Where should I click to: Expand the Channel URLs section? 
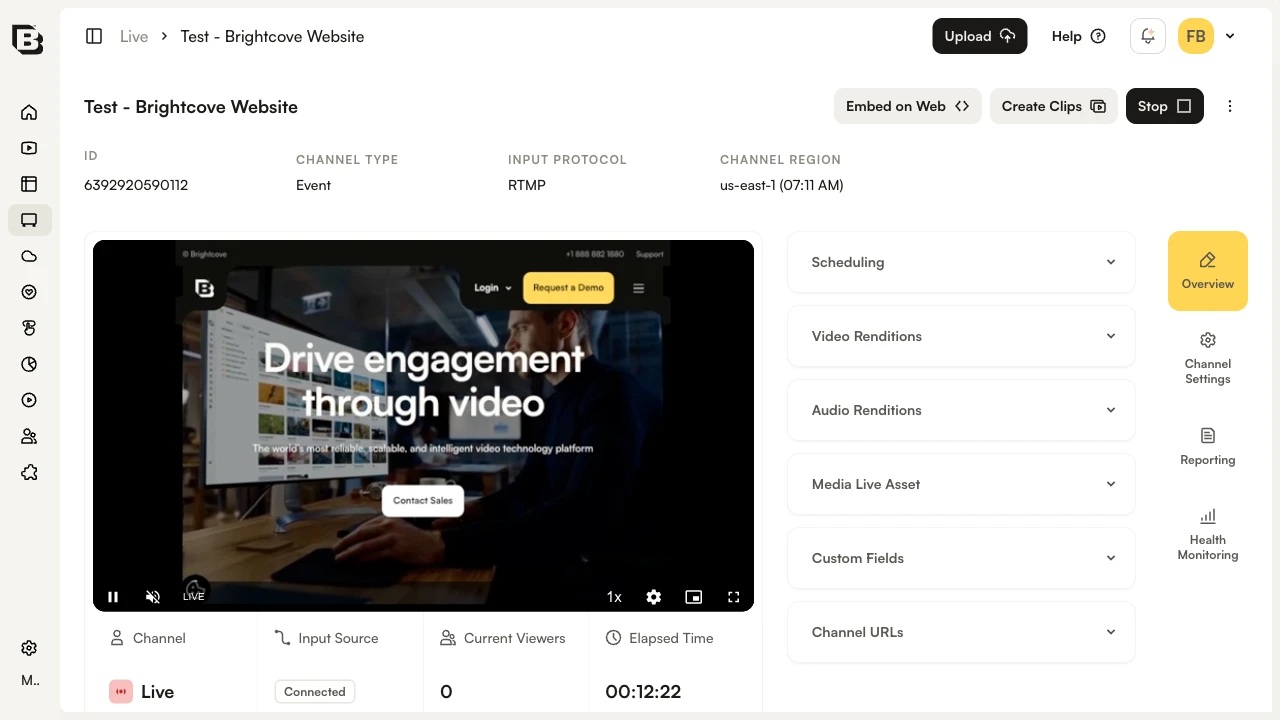point(961,632)
